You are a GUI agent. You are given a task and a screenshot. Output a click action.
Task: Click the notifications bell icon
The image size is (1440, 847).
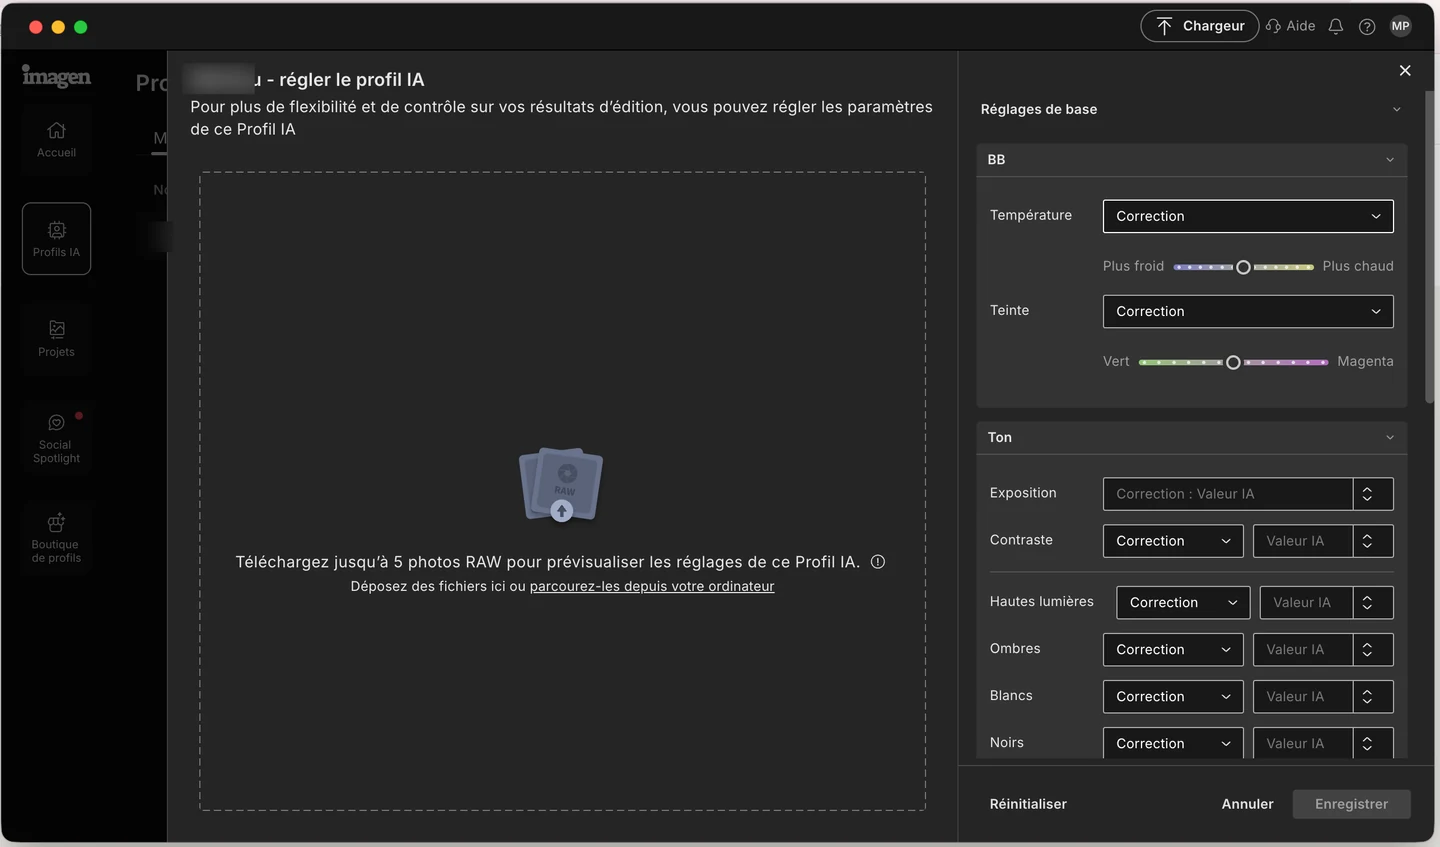[x=1335, y=26]
